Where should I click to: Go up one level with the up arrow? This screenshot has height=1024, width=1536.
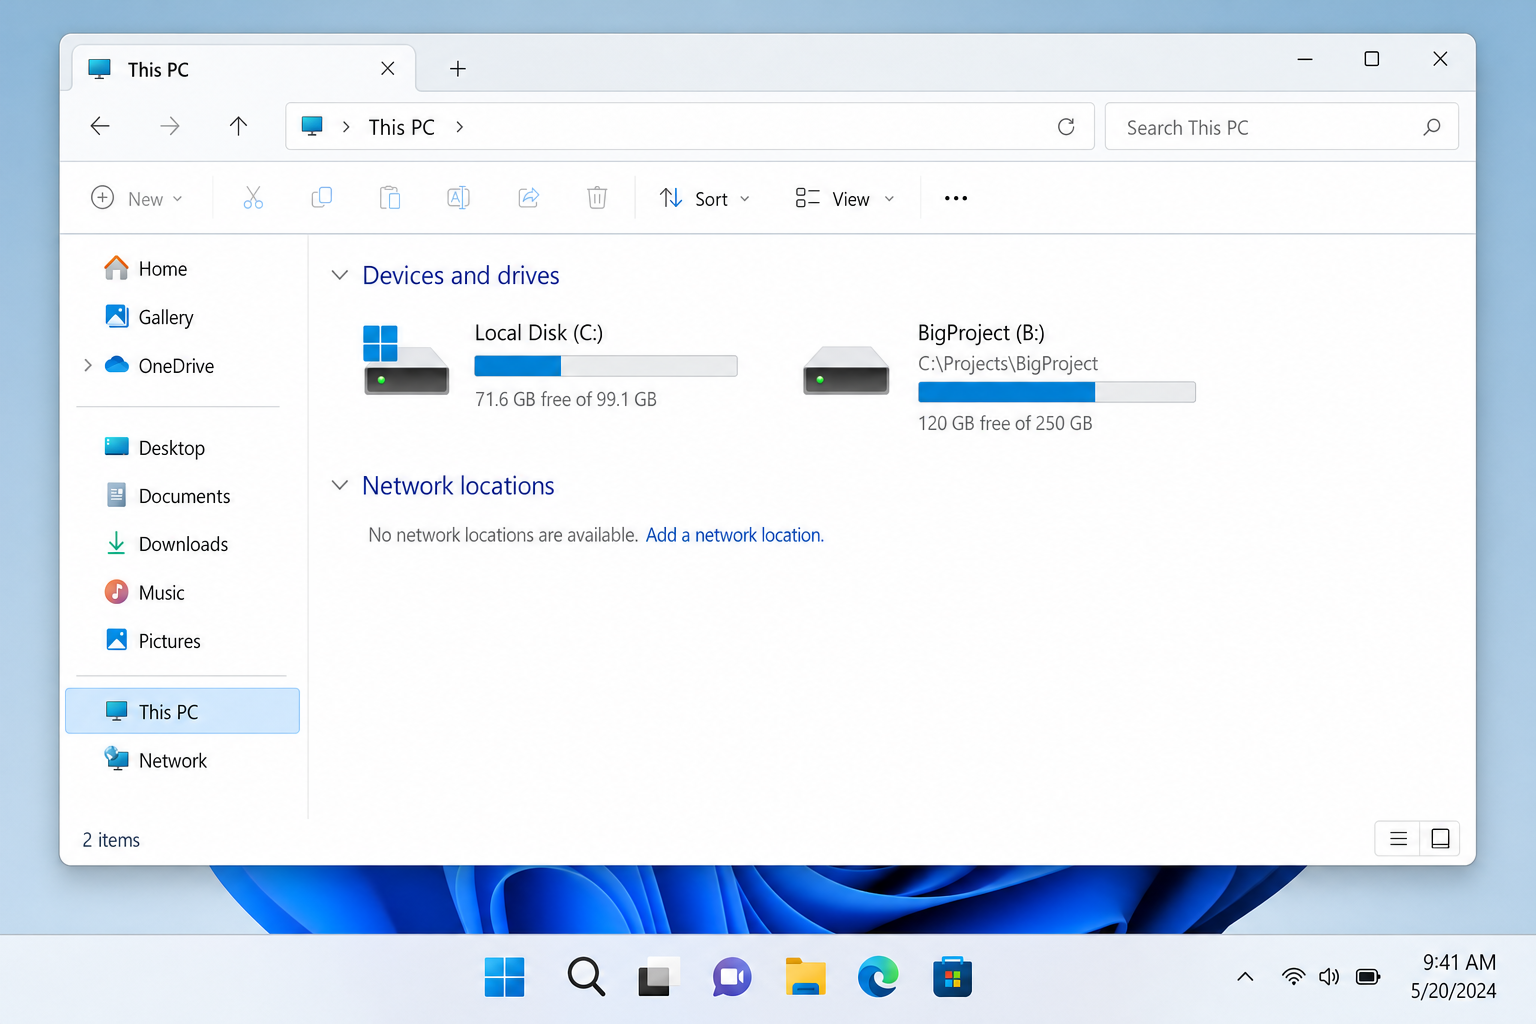238,126
